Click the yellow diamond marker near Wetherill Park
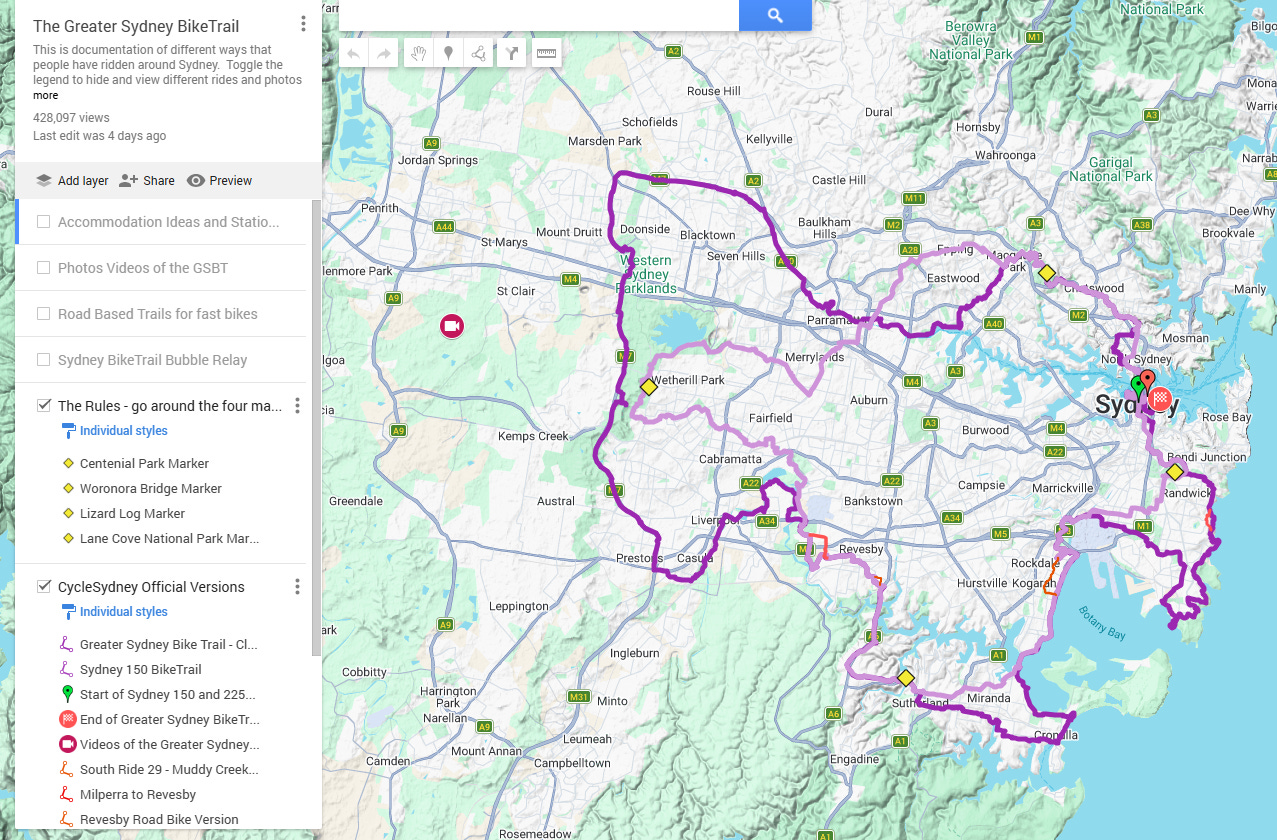 coord(648,387)
